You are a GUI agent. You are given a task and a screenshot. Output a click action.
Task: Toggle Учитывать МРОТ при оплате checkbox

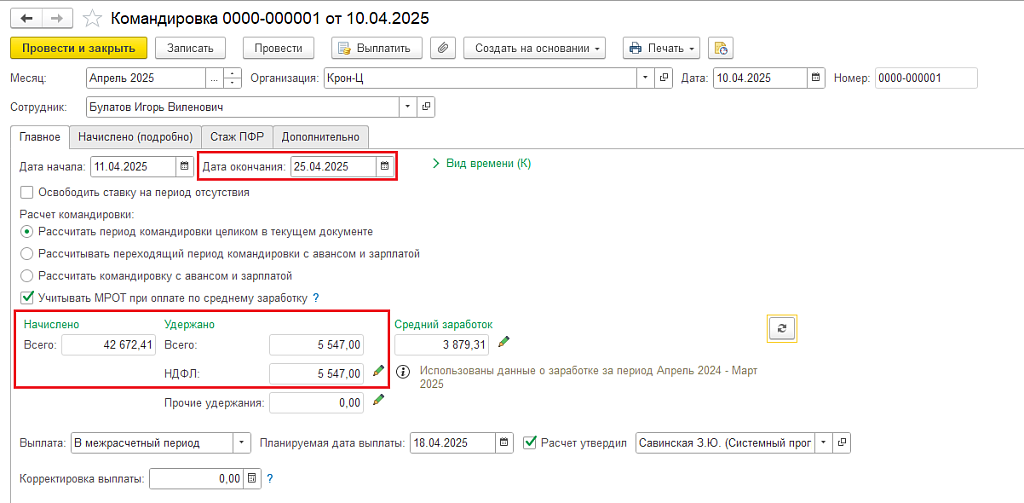pyautogui.click(x=27, y=297)
